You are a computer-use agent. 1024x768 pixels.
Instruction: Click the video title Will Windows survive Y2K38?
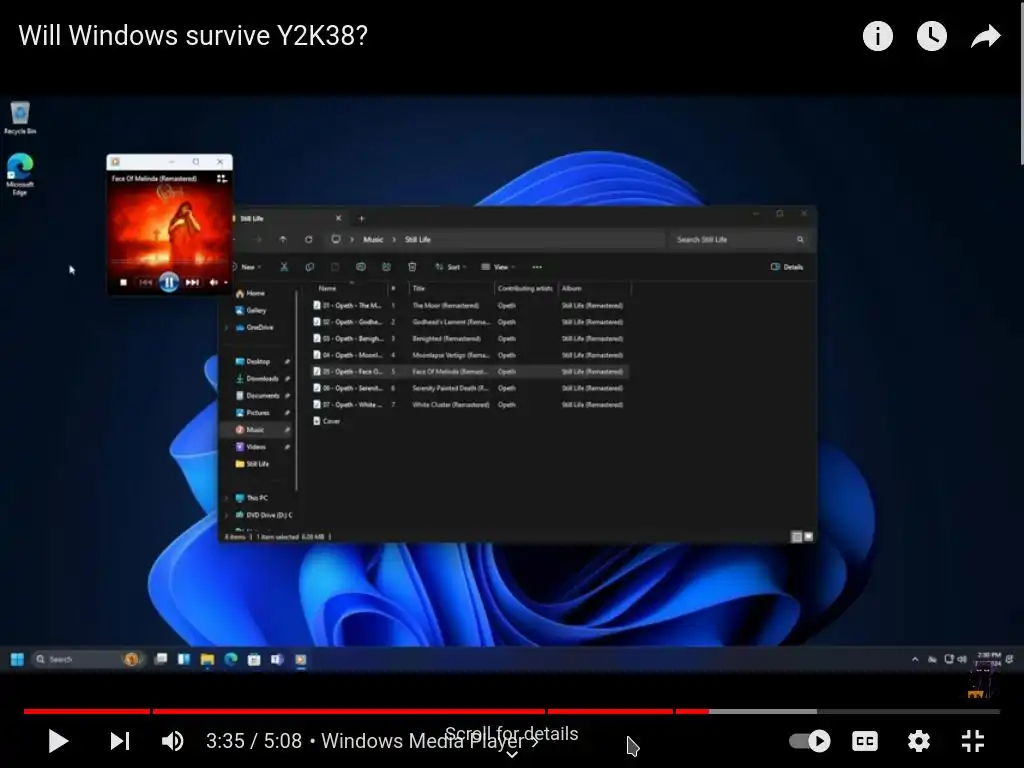coord(193,35)
